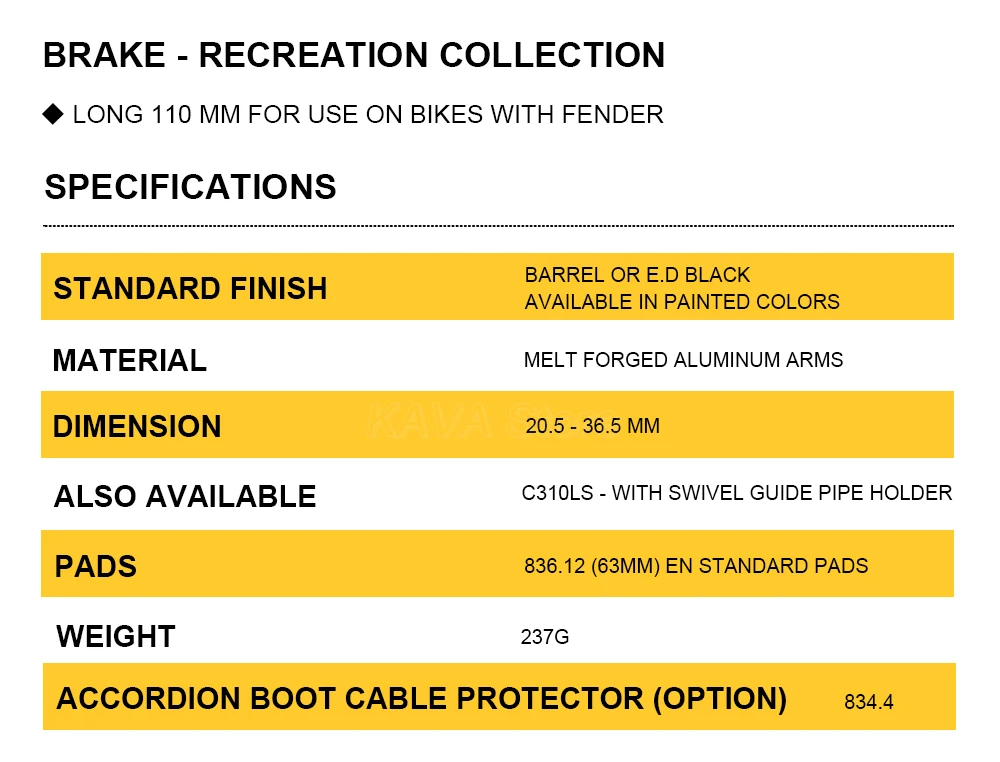1000x762 pixels.
Task: Click Available in Painted Colors text
Action: [x=682, y=302]
